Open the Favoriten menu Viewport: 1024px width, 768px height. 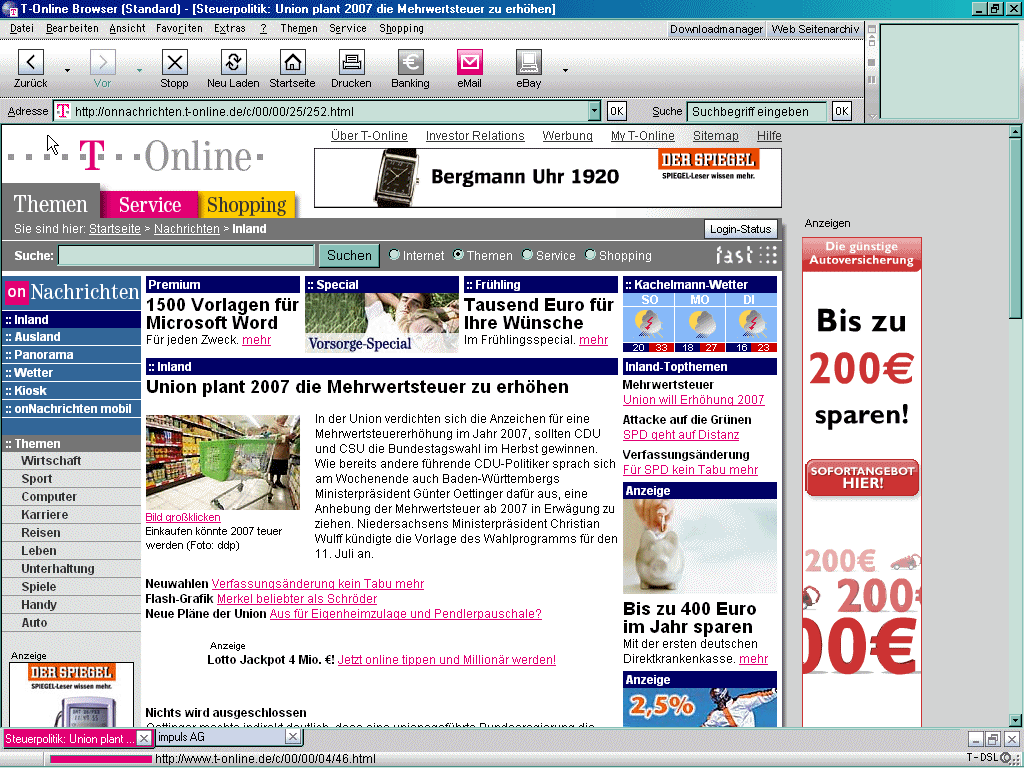pyautogui.click(x=179, y=28)
